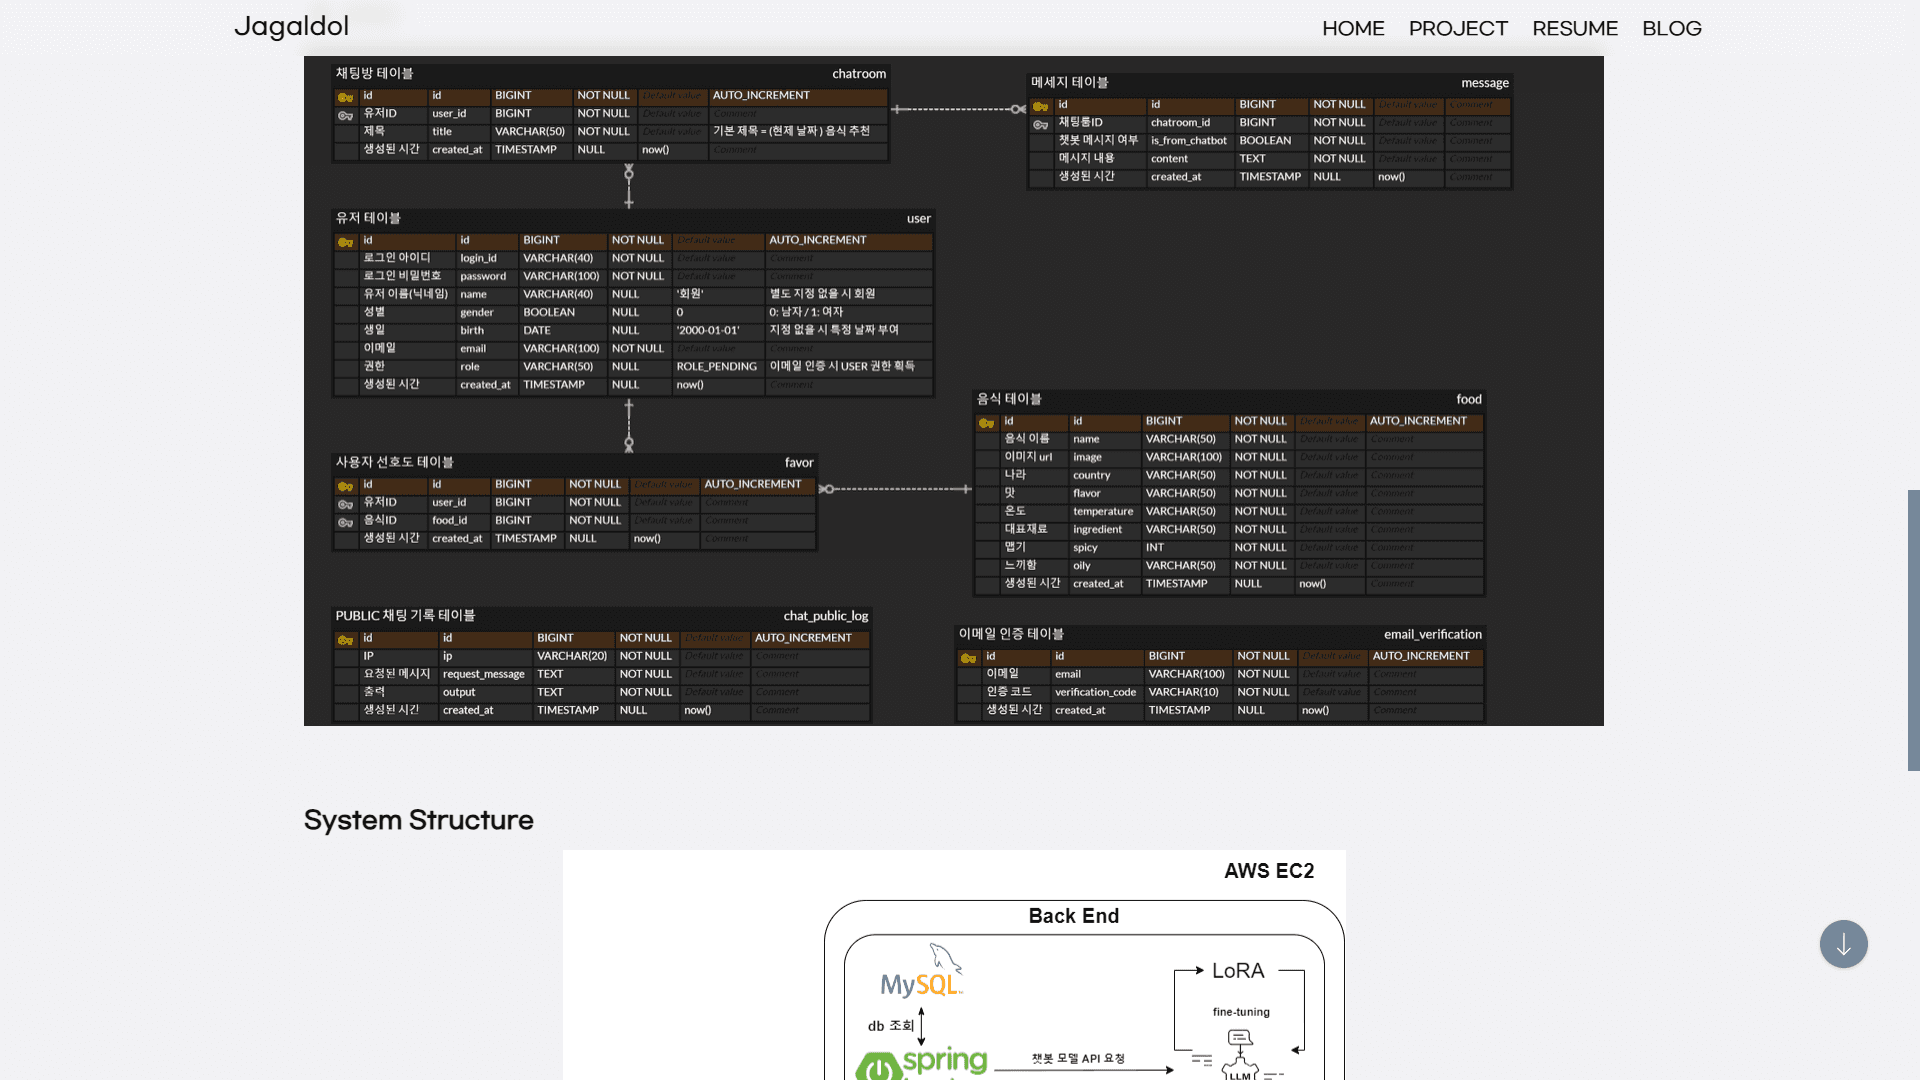Click the message table name label

pyautogui.click(x=1485, y=83)
